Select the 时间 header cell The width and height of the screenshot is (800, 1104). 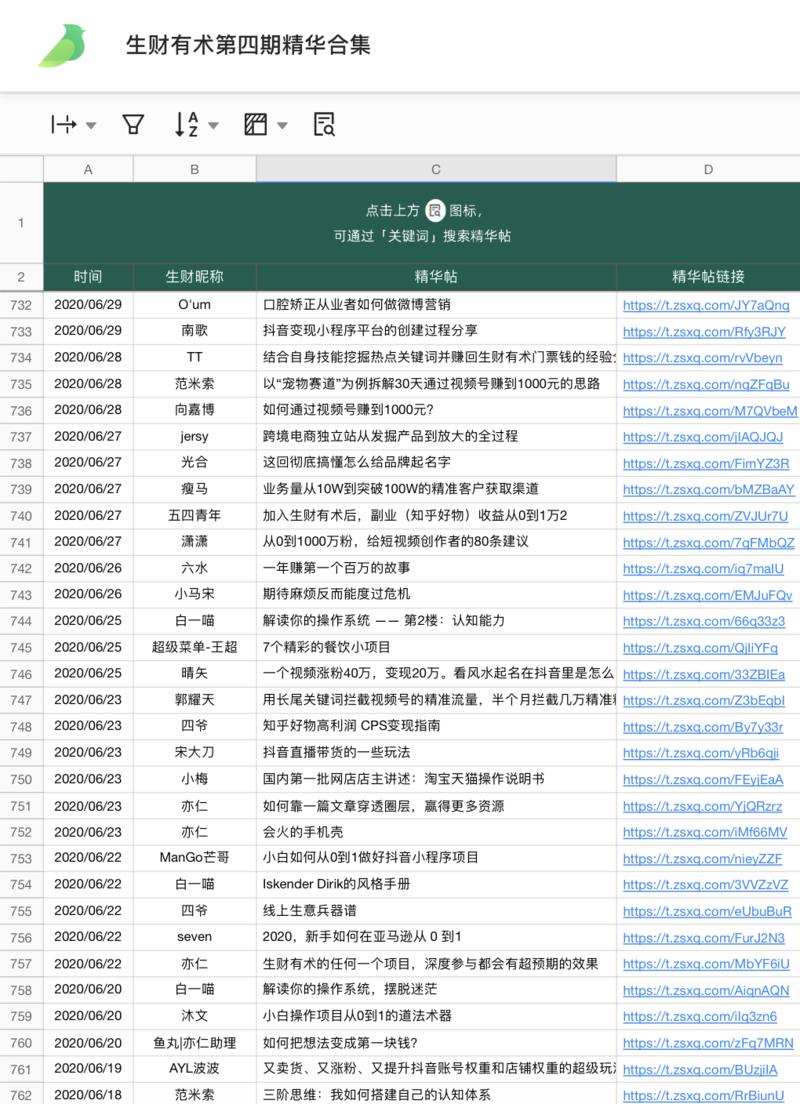coord(88,277)
